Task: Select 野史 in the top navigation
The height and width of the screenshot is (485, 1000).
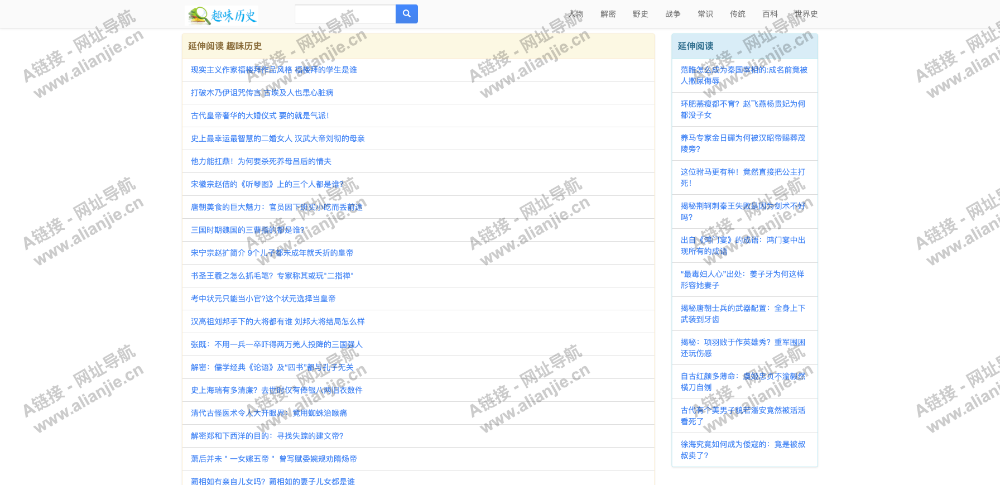Action: point(640,14)
